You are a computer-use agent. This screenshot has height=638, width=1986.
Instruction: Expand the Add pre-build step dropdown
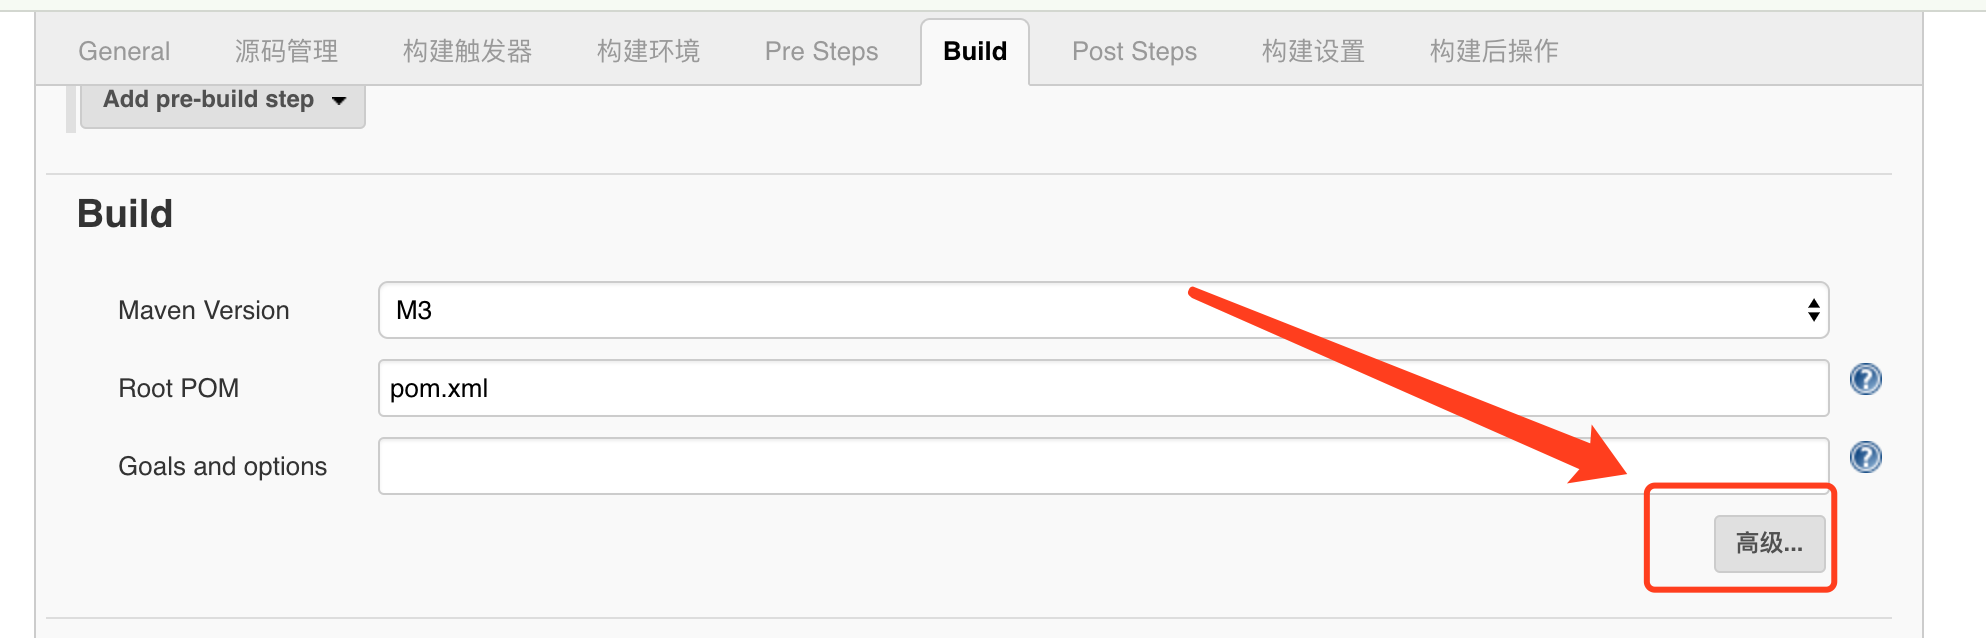coord(221,99)
